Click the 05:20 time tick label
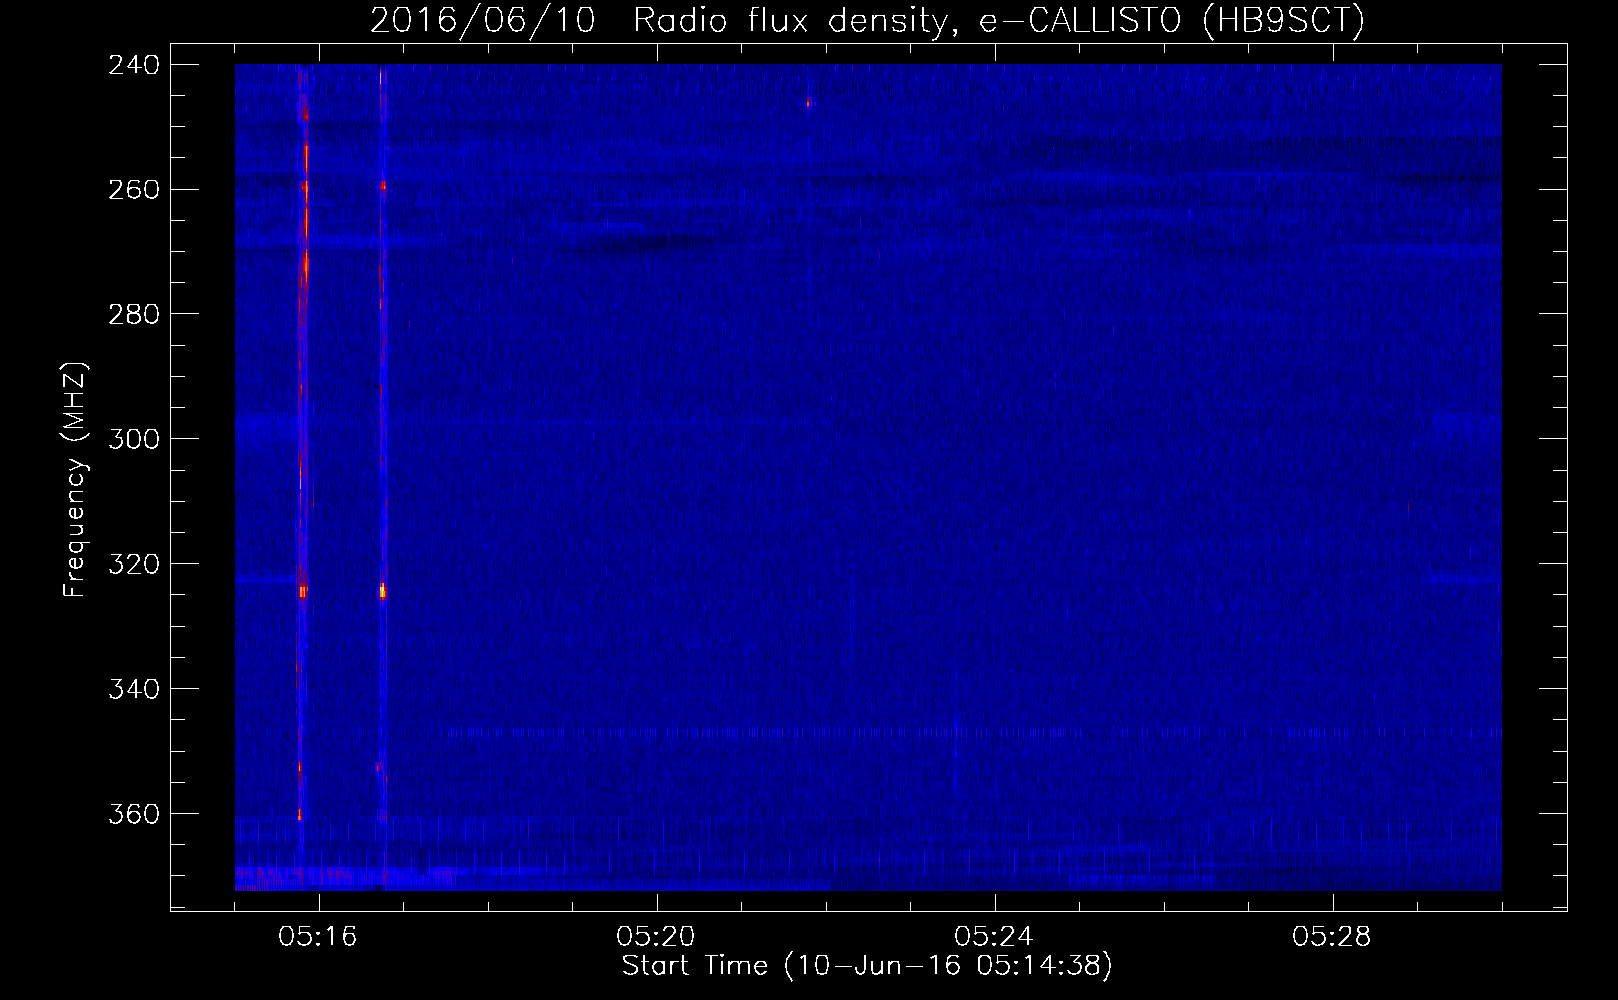This screenshot has width=1618, height=1000. [x=656, y=937]
